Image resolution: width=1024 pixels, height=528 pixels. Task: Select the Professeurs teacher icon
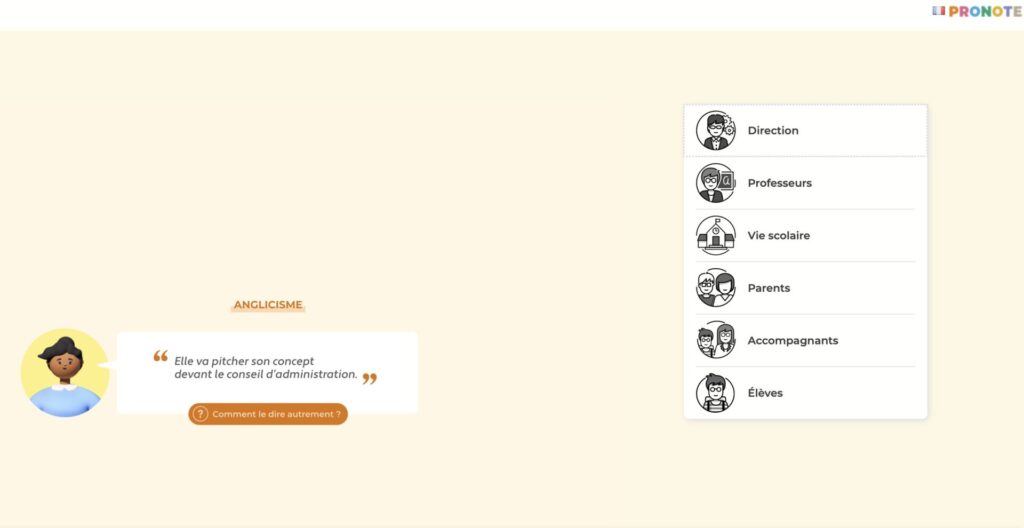(716, 183)
